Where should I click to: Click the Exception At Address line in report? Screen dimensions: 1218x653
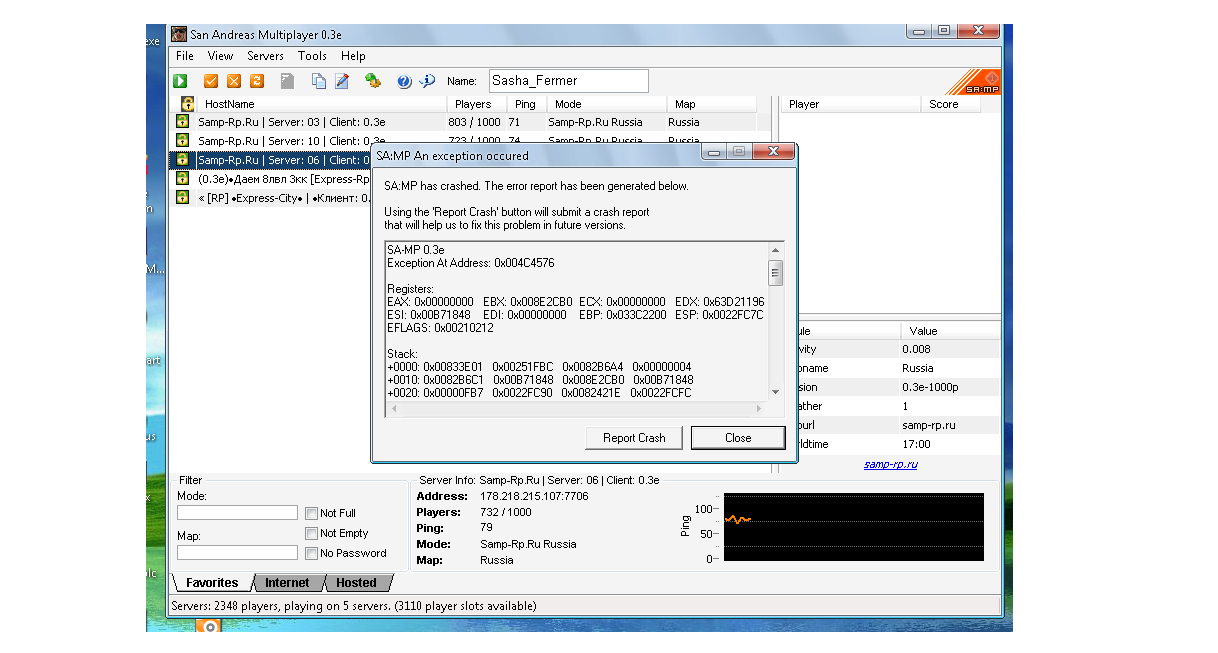[470, 263]
